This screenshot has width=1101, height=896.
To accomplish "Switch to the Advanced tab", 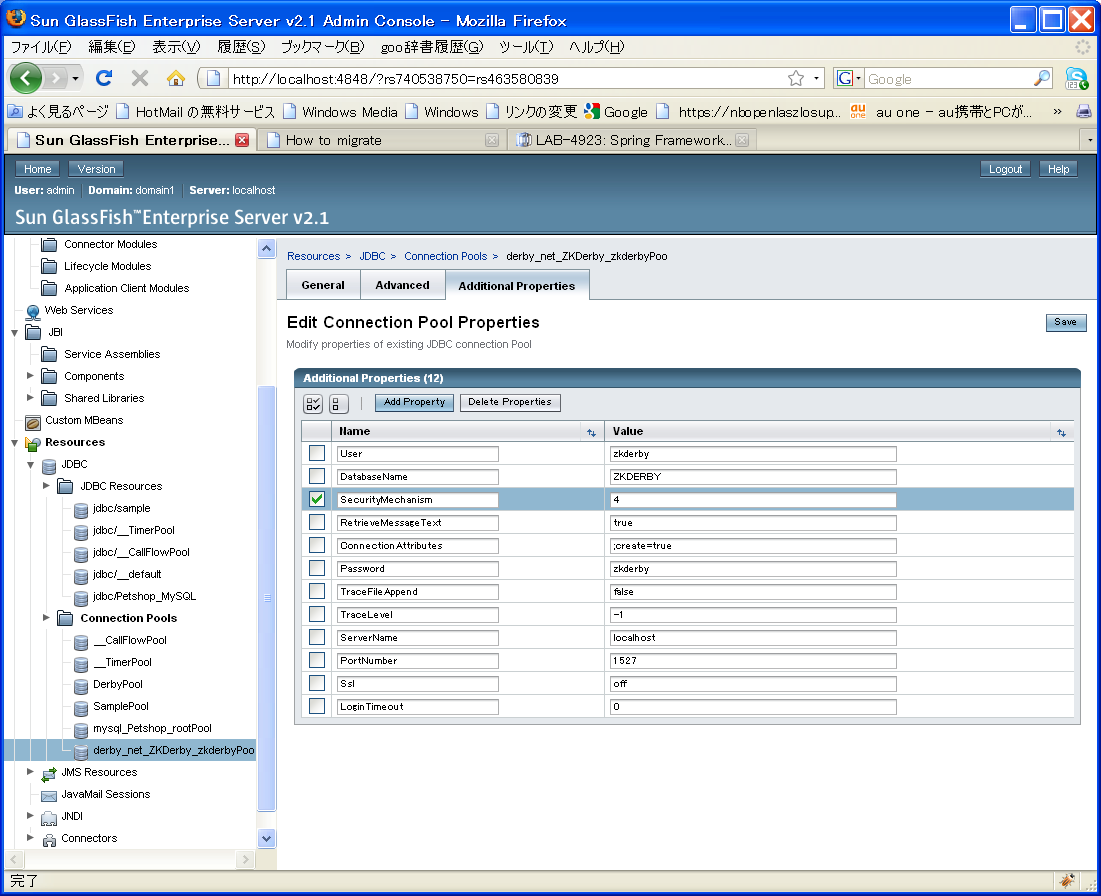I will [x=402, y=285].
